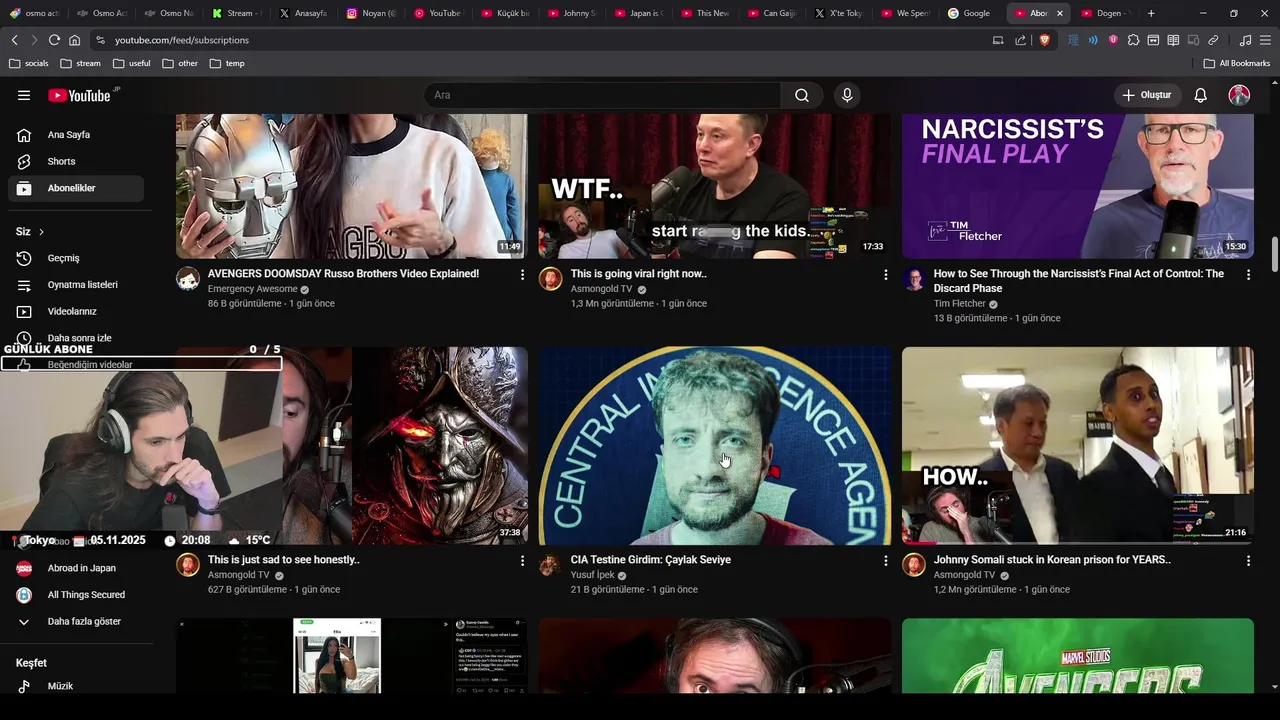The height and width of the screenshot is (720, 1280).
Task: Expand 'Daha fazla göster' subscriptions list
Action: pyautogui.click(x=76, y=621)
